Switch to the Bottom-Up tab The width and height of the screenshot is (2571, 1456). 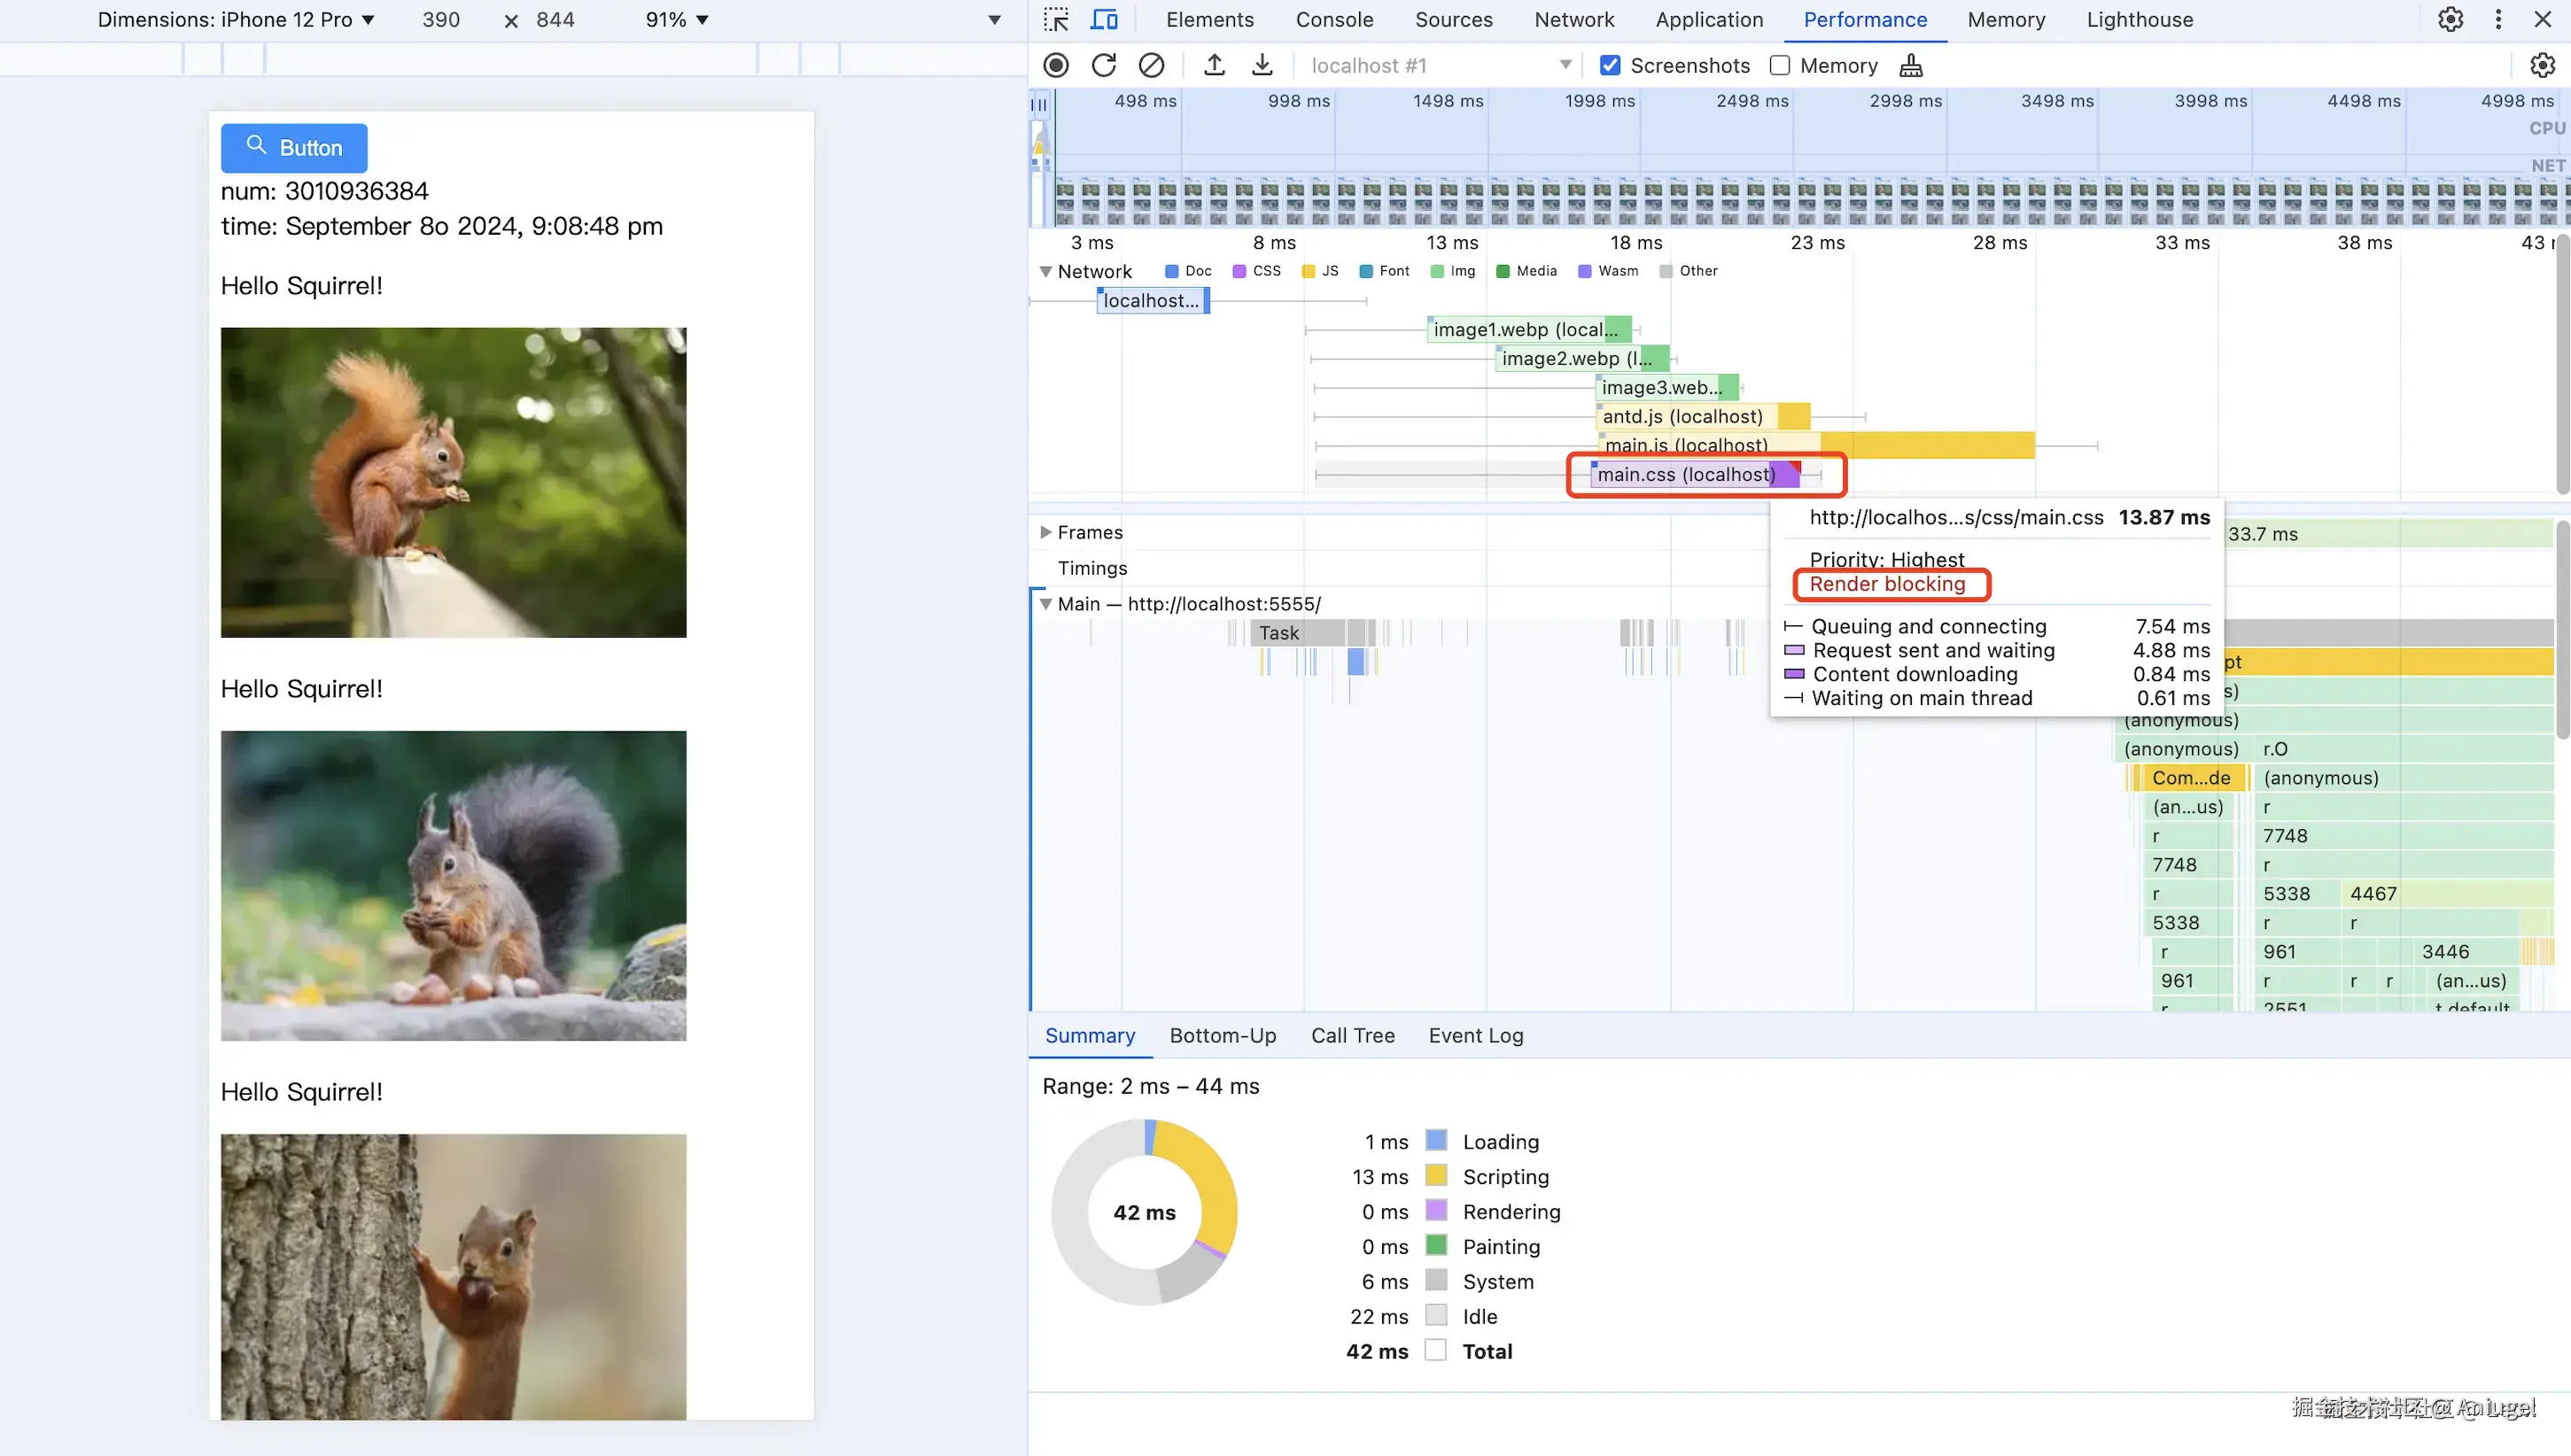tap(1222, 1035)
